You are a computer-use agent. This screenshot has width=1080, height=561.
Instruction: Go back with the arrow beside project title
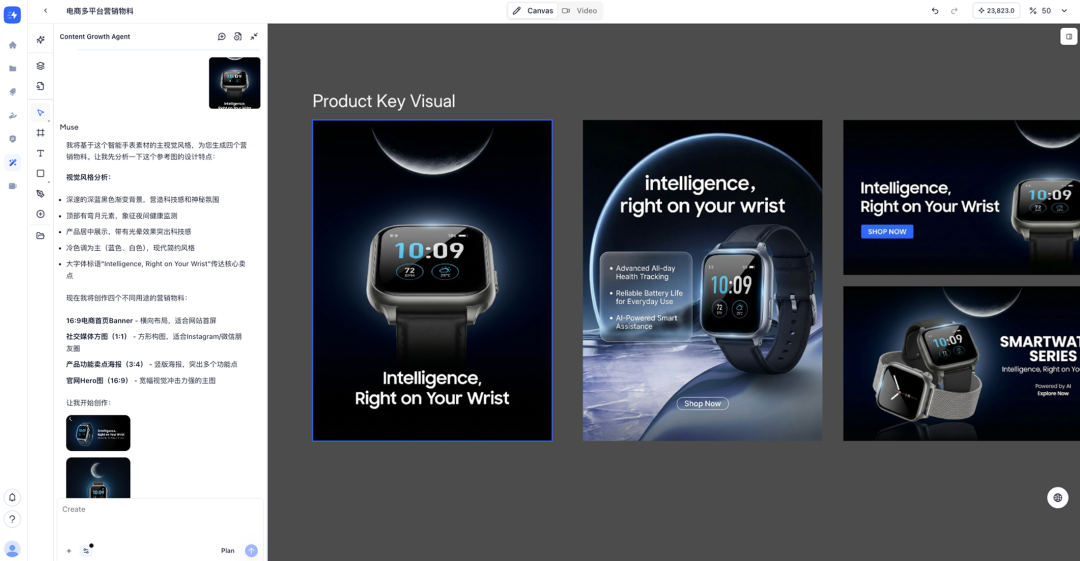tap(45, 10)
